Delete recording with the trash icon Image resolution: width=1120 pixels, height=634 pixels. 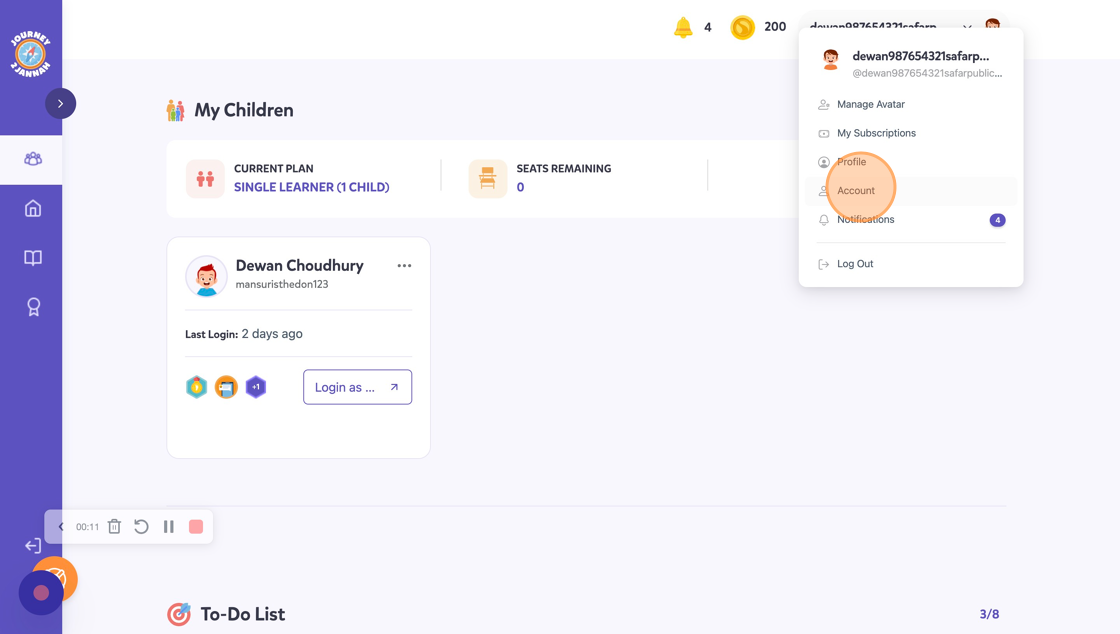pos(114,527)
